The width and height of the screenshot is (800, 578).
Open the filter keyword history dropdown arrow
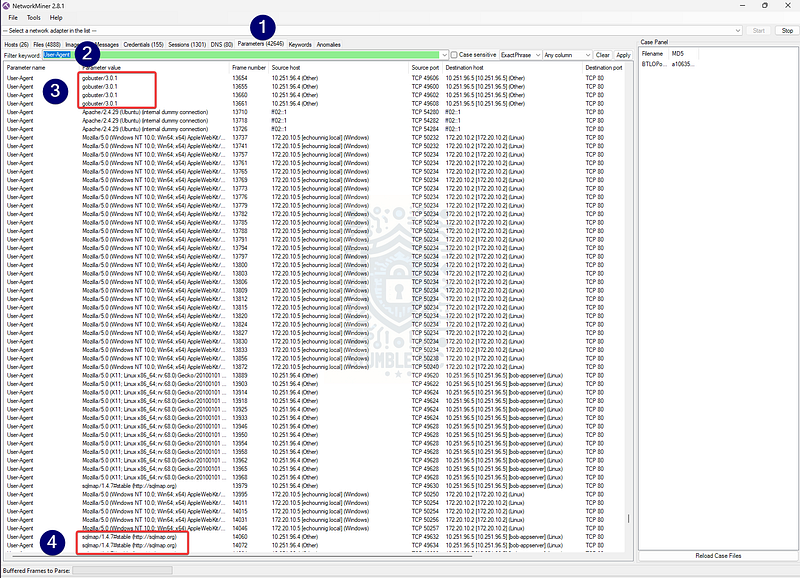coord(444,55)
